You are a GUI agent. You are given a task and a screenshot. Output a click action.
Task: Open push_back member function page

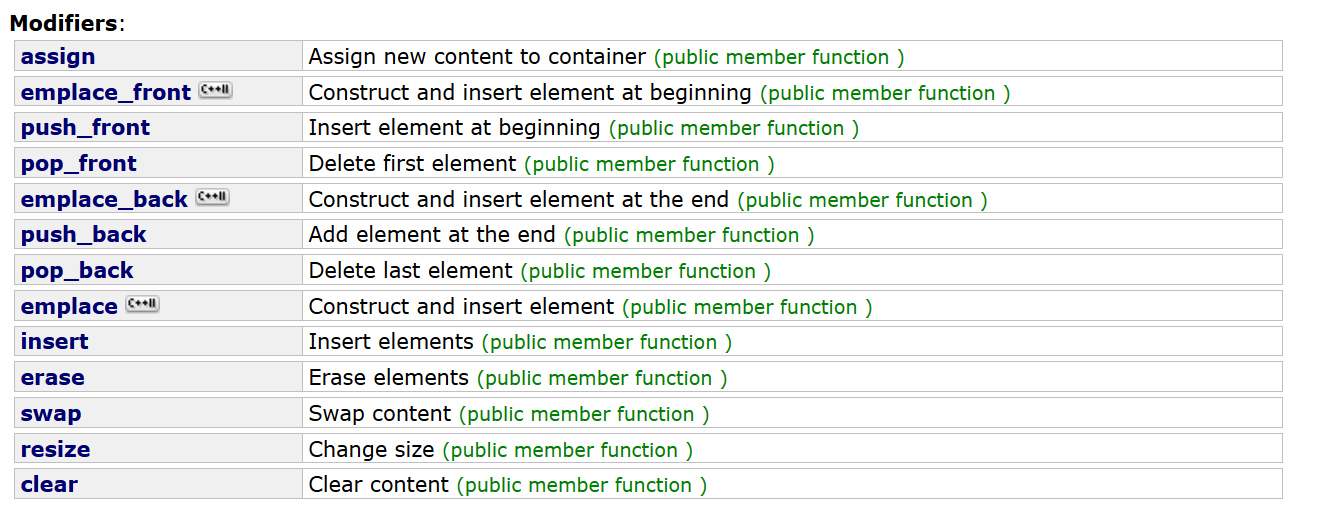[84, 235]
